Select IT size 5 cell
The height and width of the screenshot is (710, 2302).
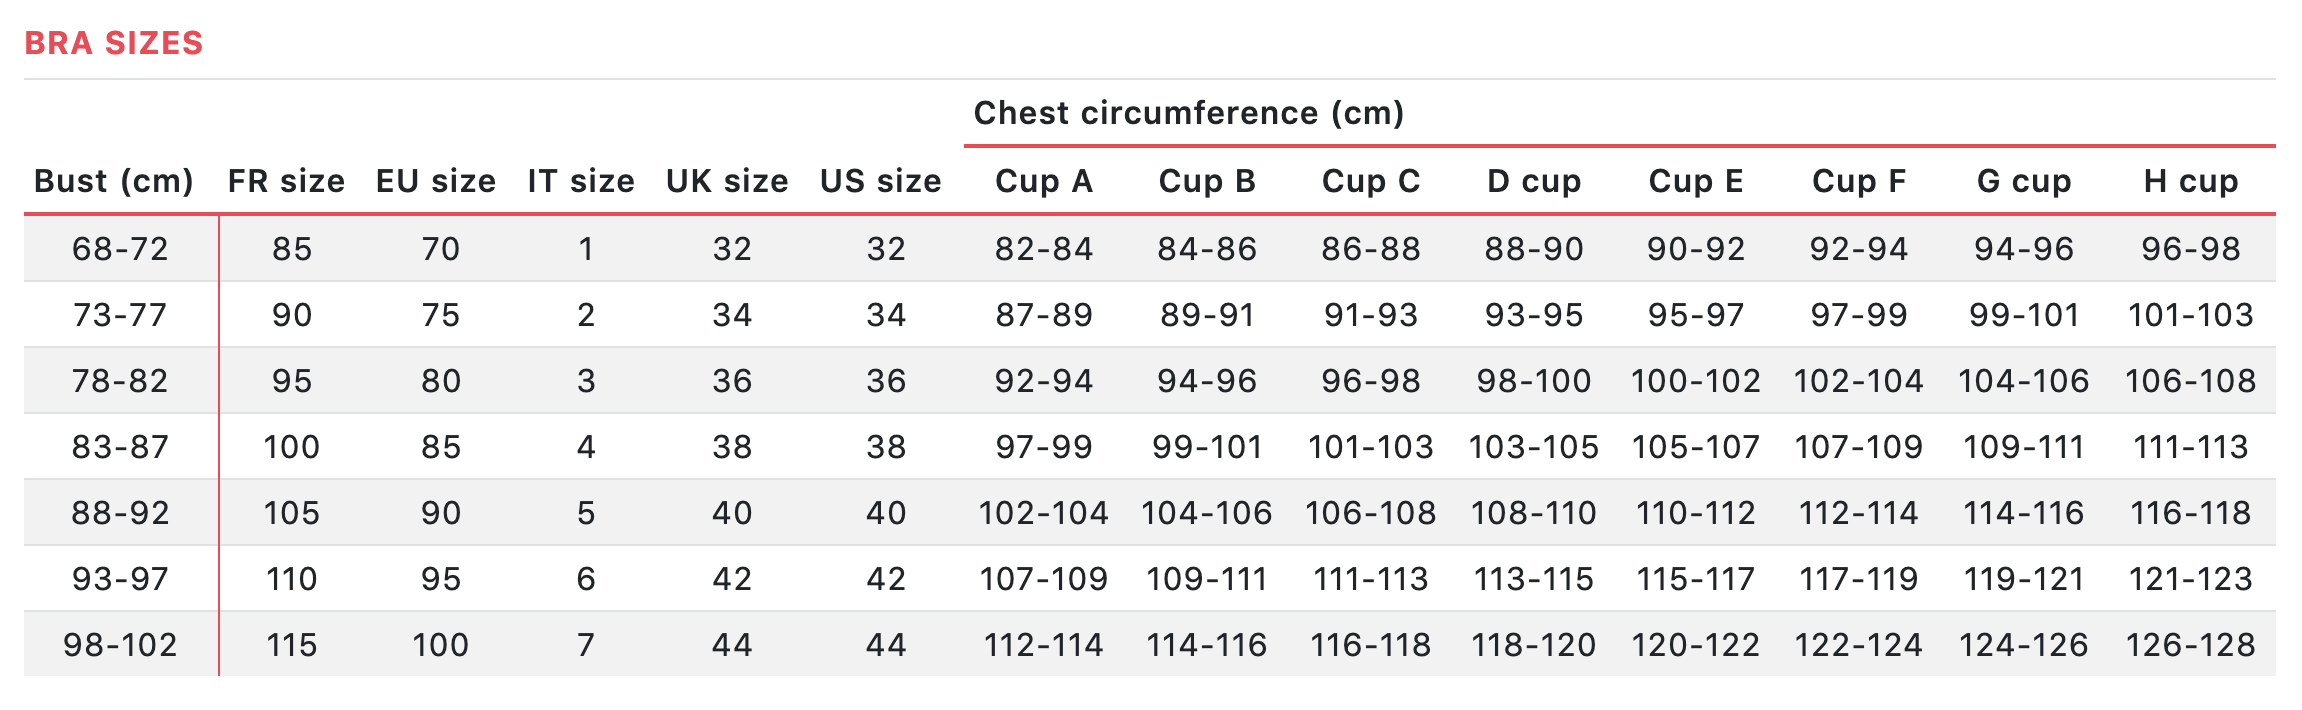pyautogui.click(x=586, y=513)
